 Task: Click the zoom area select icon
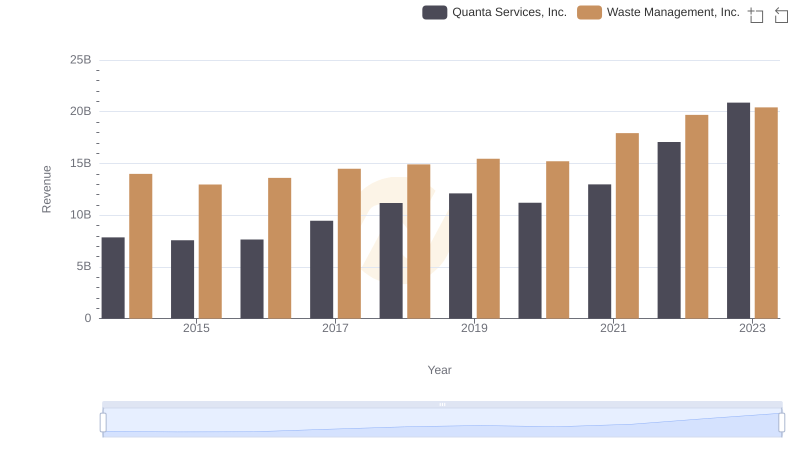point(756,15)
